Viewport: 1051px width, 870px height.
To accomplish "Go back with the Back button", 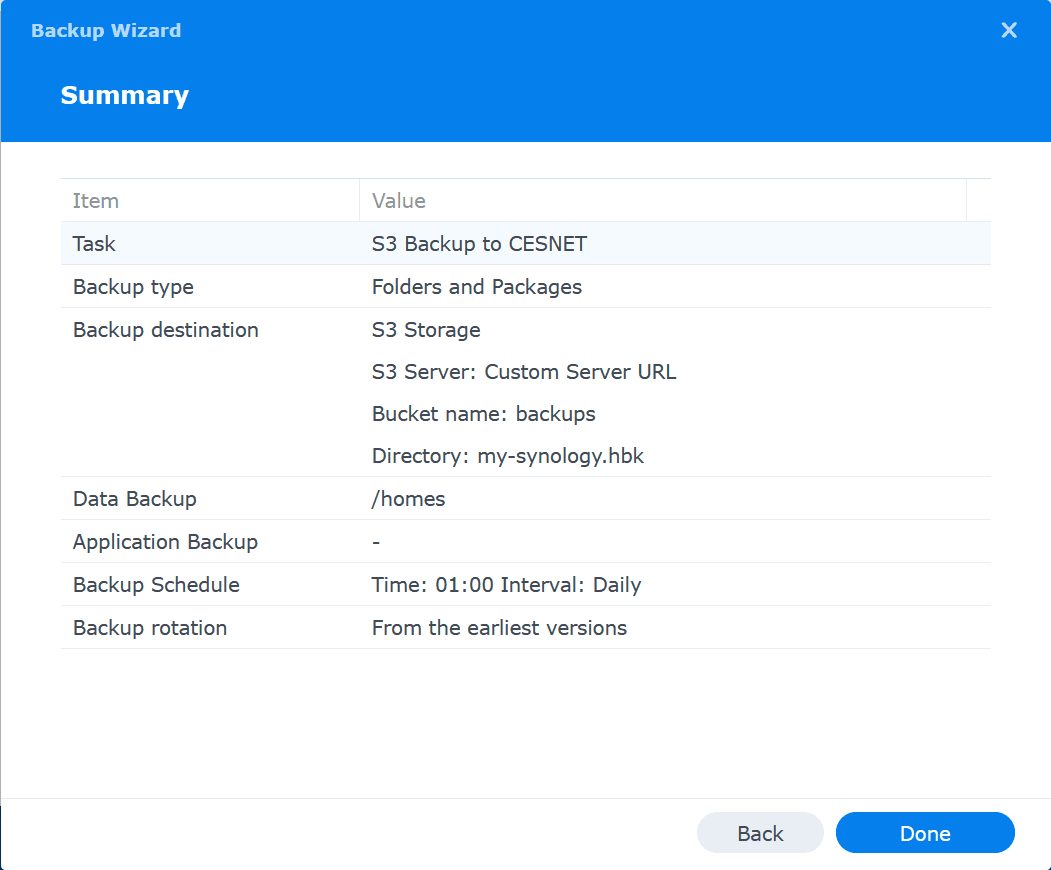I will [760, 833].
